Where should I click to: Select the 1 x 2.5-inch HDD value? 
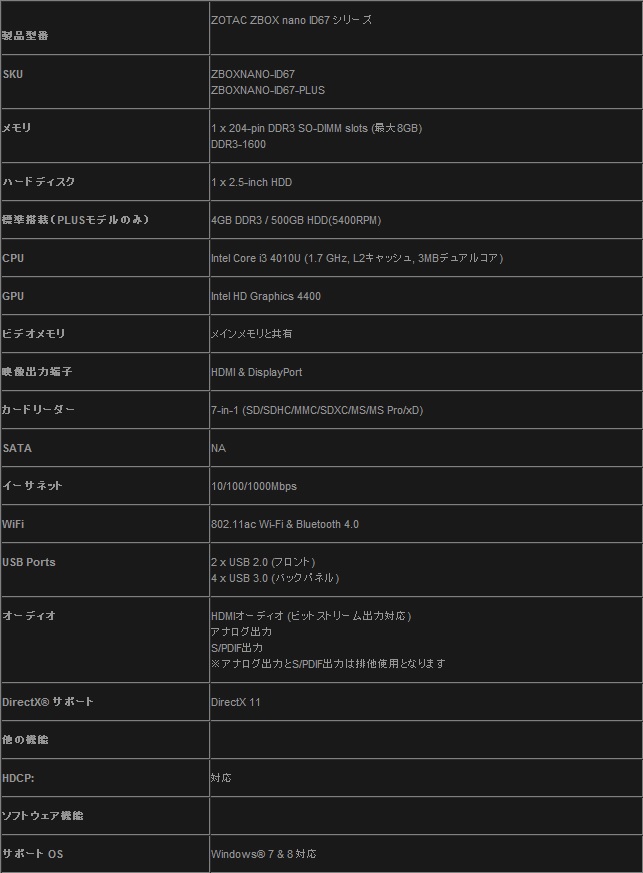(x=251, y=182)
